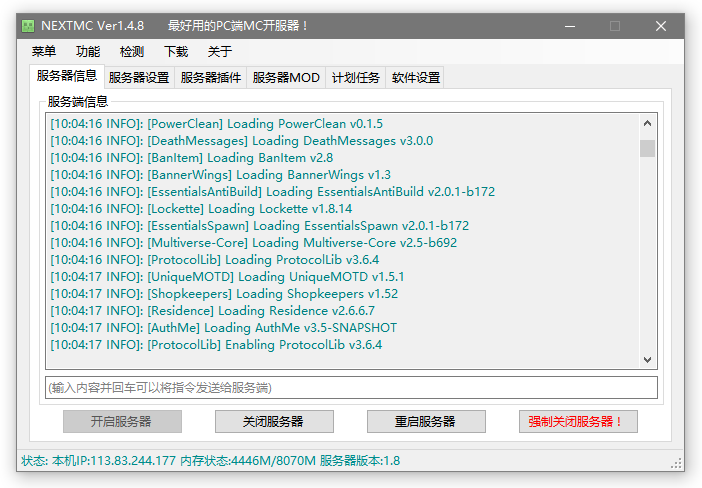The height and width of the screenshot is (488, 702).
Task: Click the 关闭服务器 button
Action: tap(274, 421)
